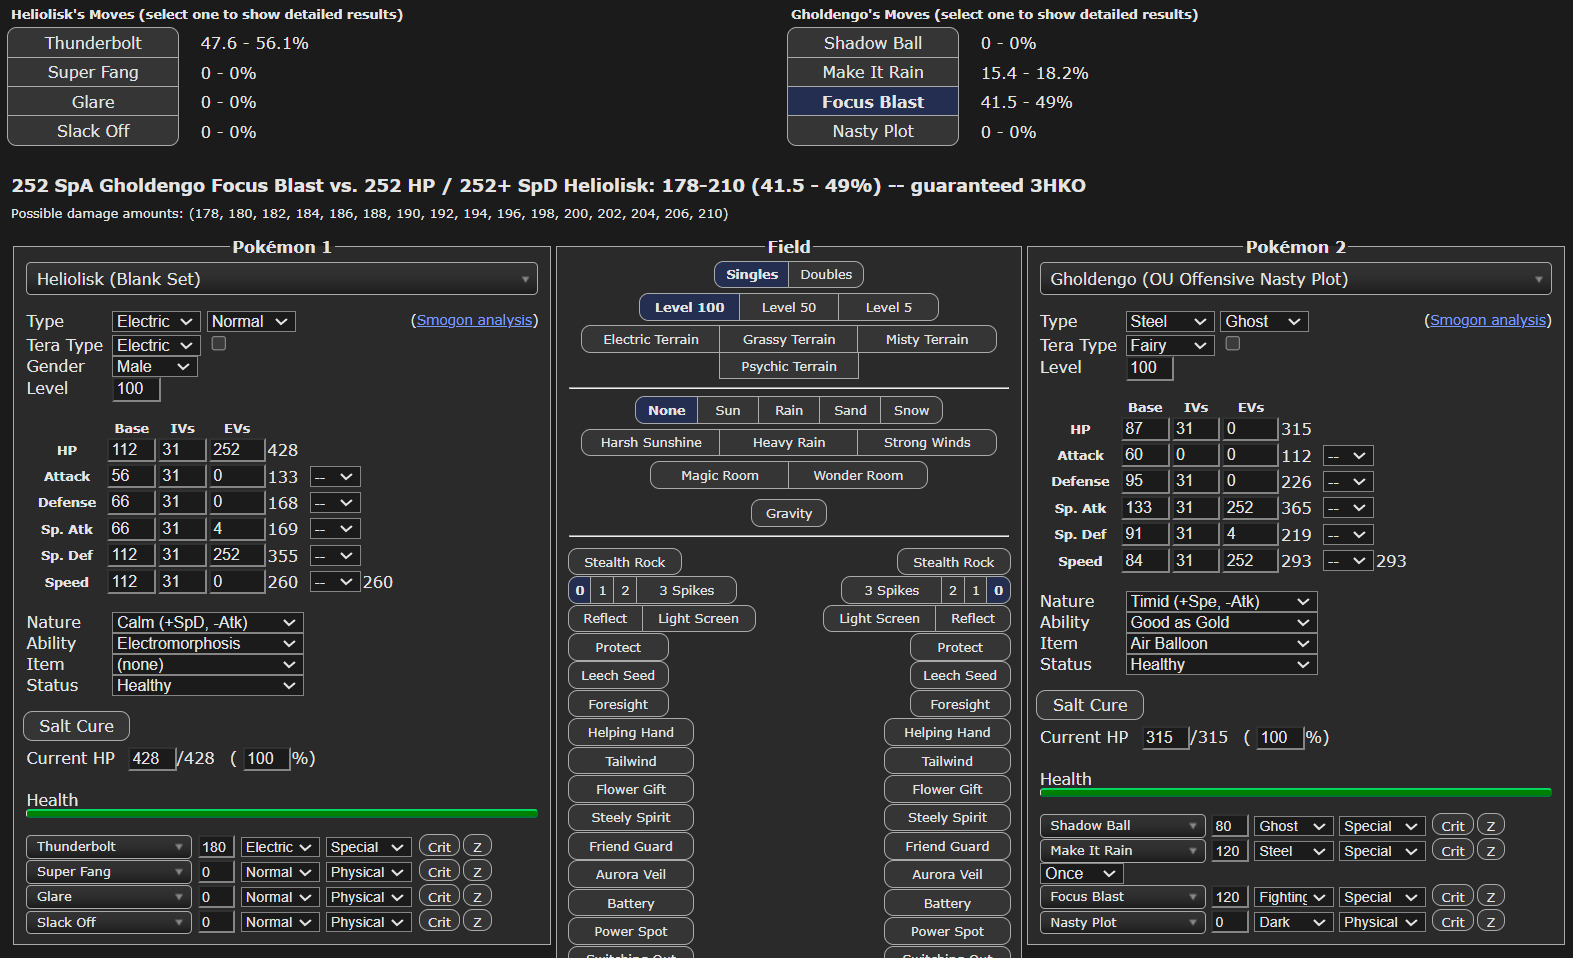The image size is (1573, 958).
Task: Open Make It Rain hit count dropdown Once
Action: point(1082,873)
